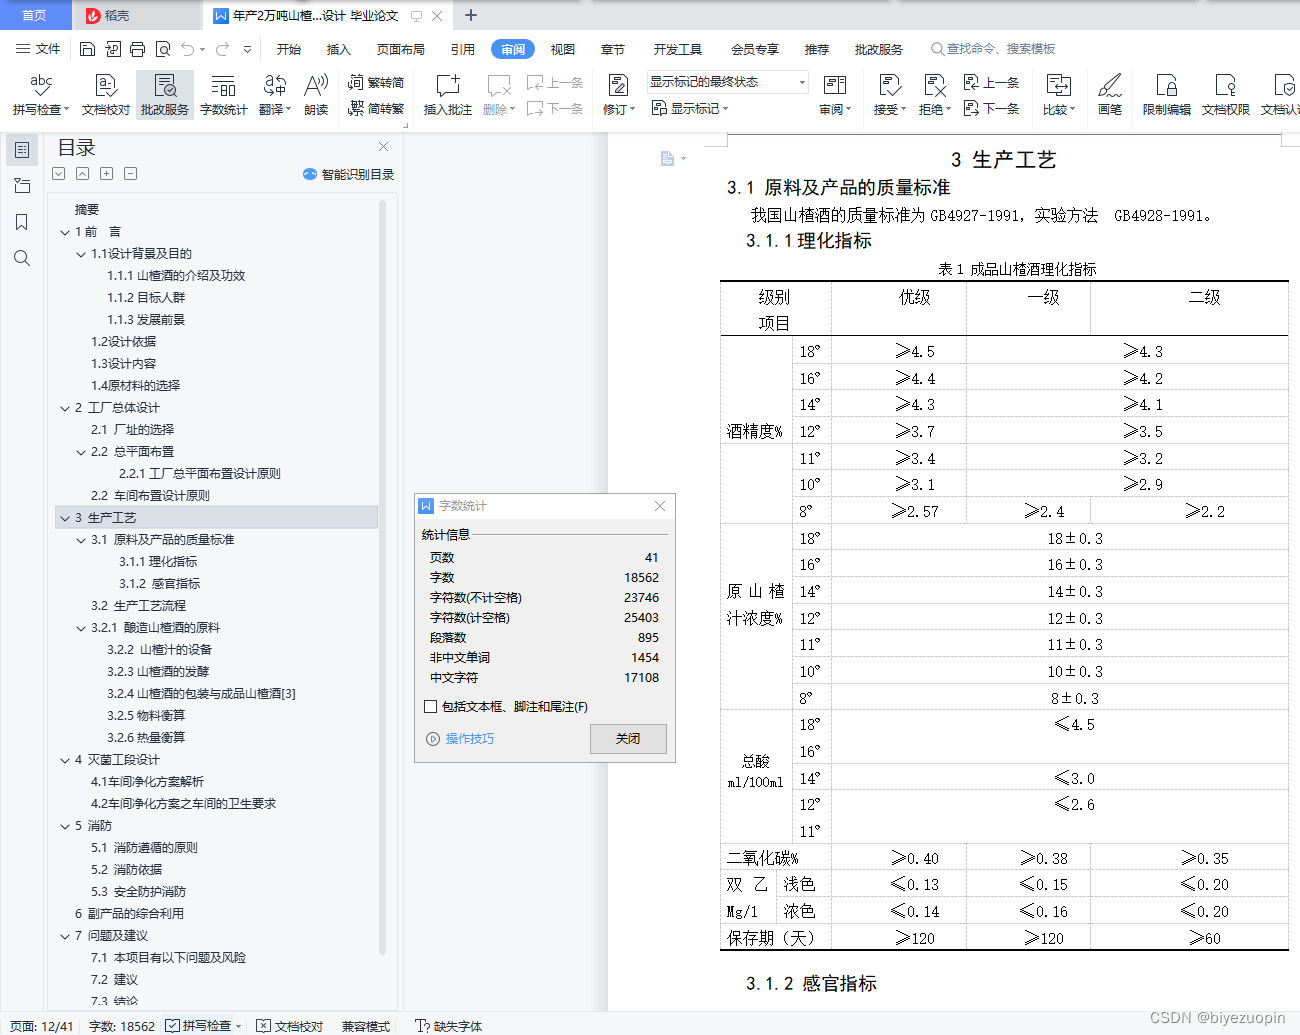Open the search icon in left sidebar
The height and width of the screenshot is (1035, 1300).
22,258
